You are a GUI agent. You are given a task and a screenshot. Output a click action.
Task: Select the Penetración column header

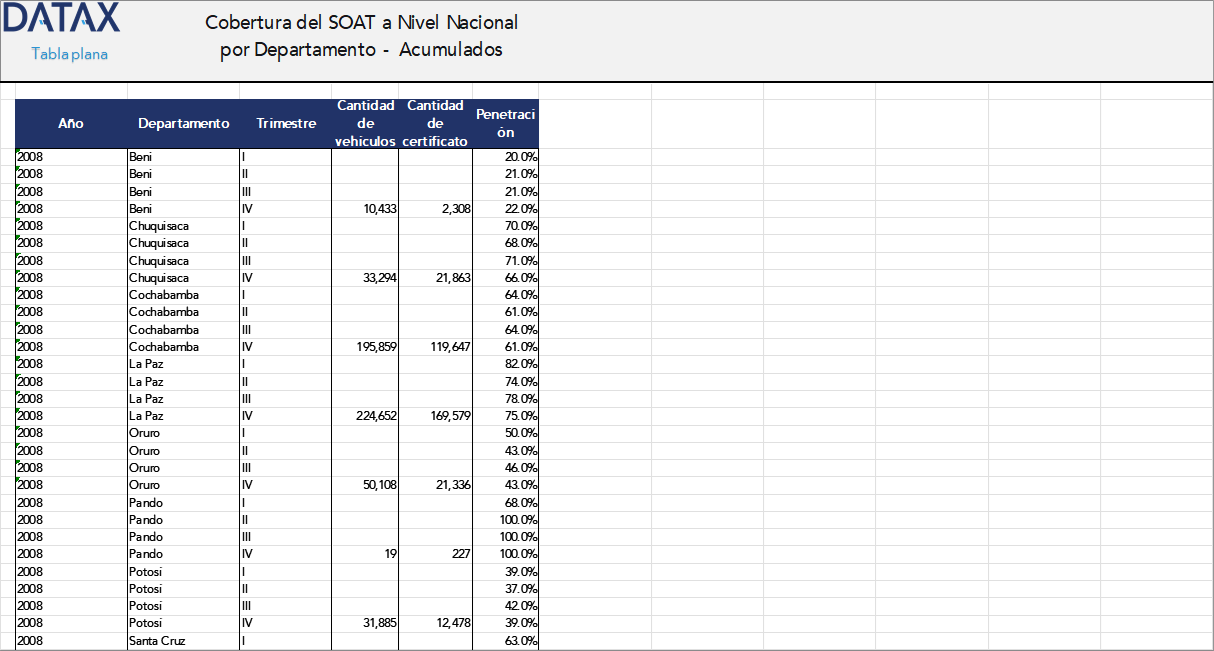[506, 123]
